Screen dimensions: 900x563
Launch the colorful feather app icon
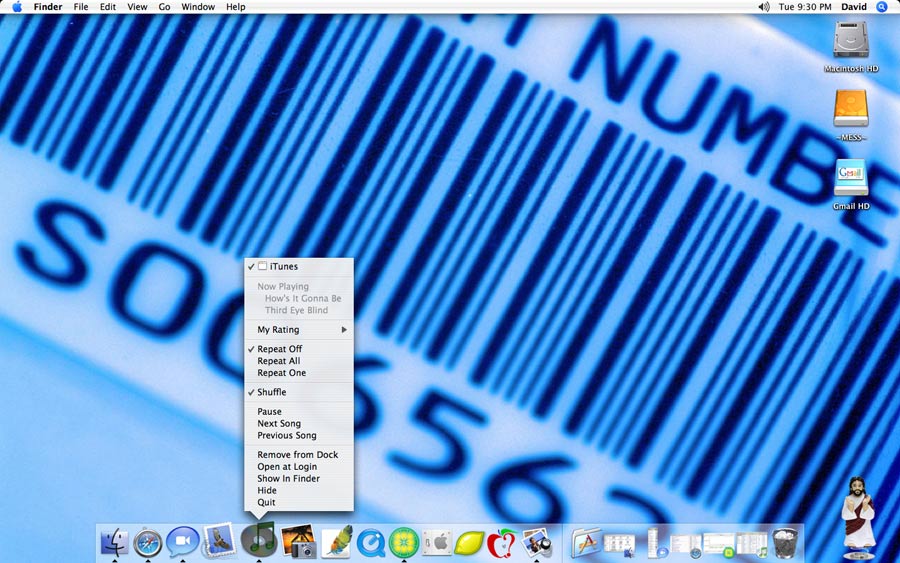tap(337, 542)
